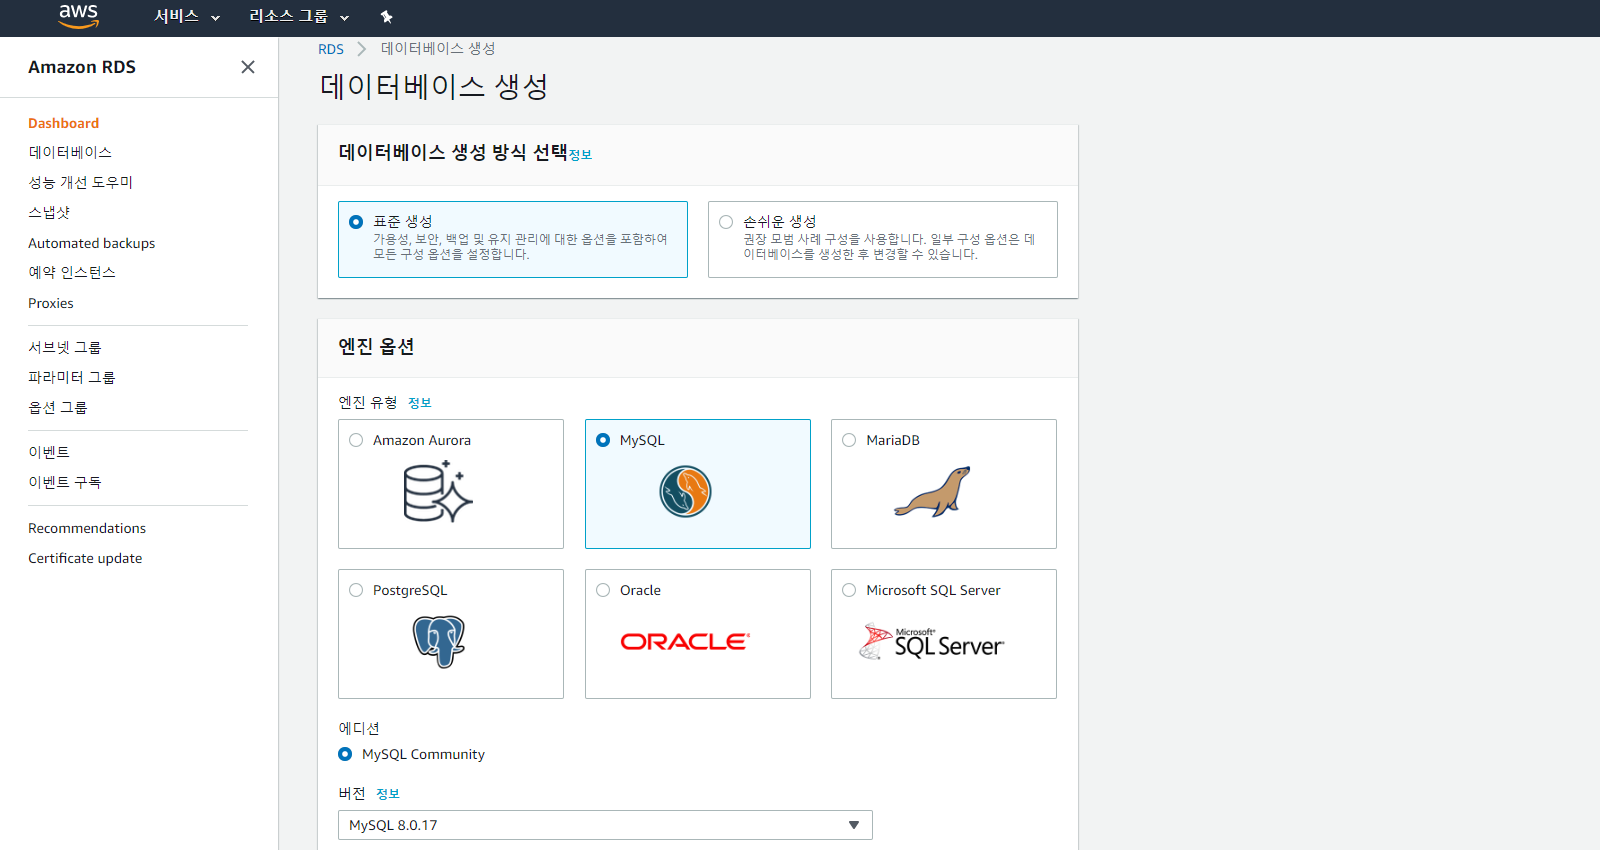Click the MariaDB seal logo

[933, 491]
